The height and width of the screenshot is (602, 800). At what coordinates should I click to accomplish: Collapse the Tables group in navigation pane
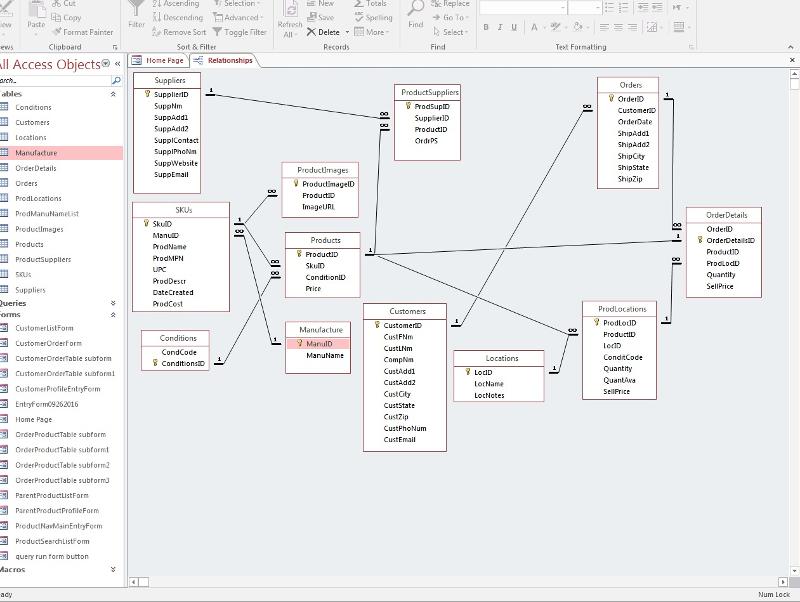point(113,94)
